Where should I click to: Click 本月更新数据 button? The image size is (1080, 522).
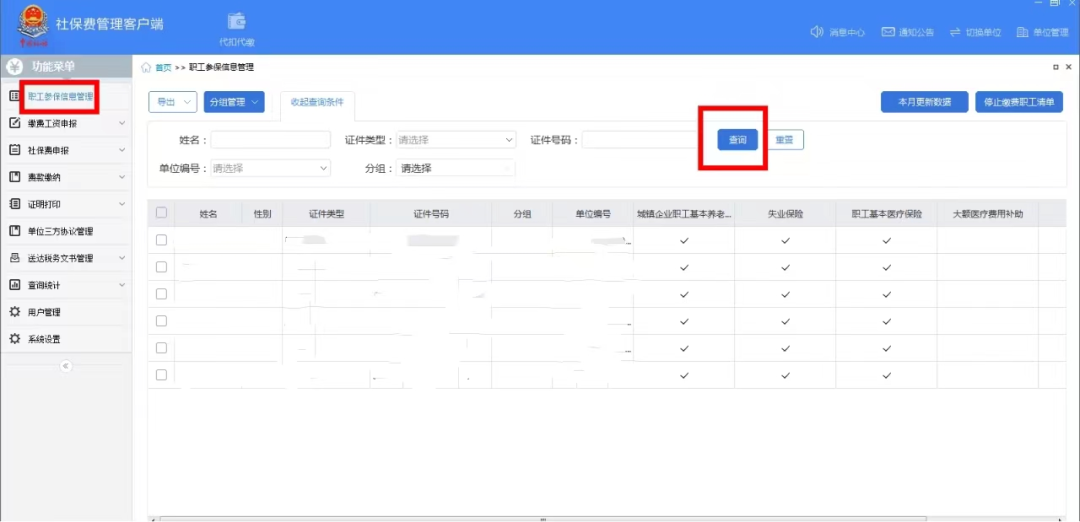coord(924,102)
